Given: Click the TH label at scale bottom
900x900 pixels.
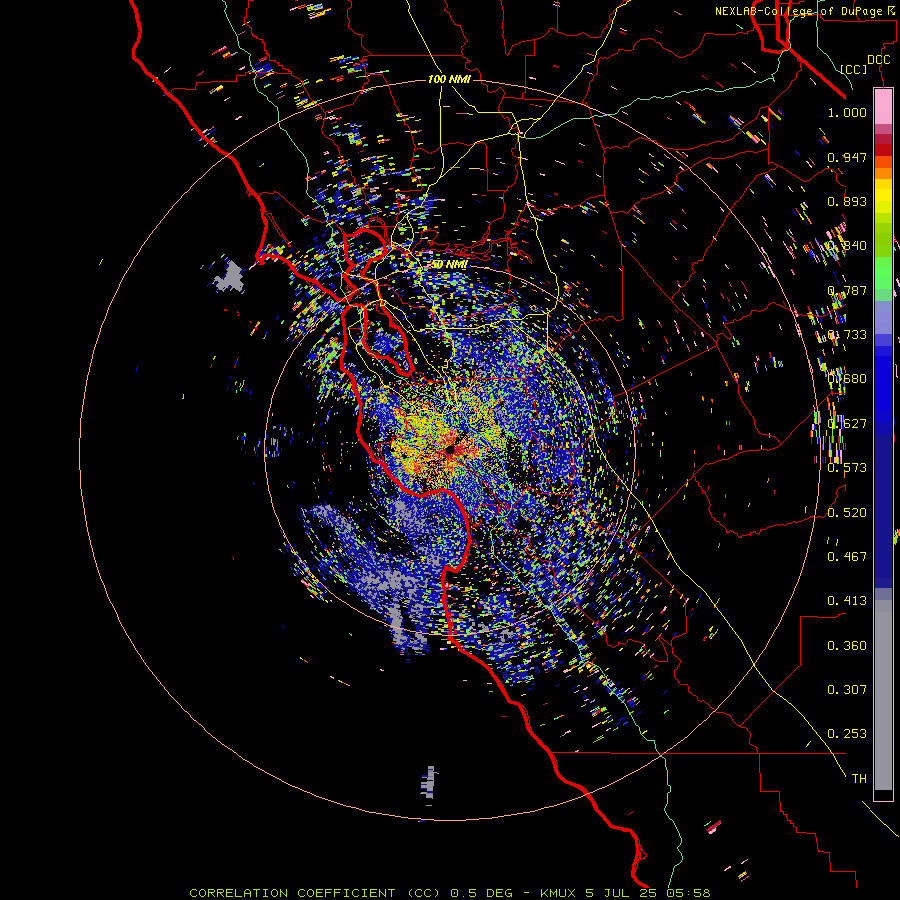Looking at the screenshot, I should pos(859,778).
